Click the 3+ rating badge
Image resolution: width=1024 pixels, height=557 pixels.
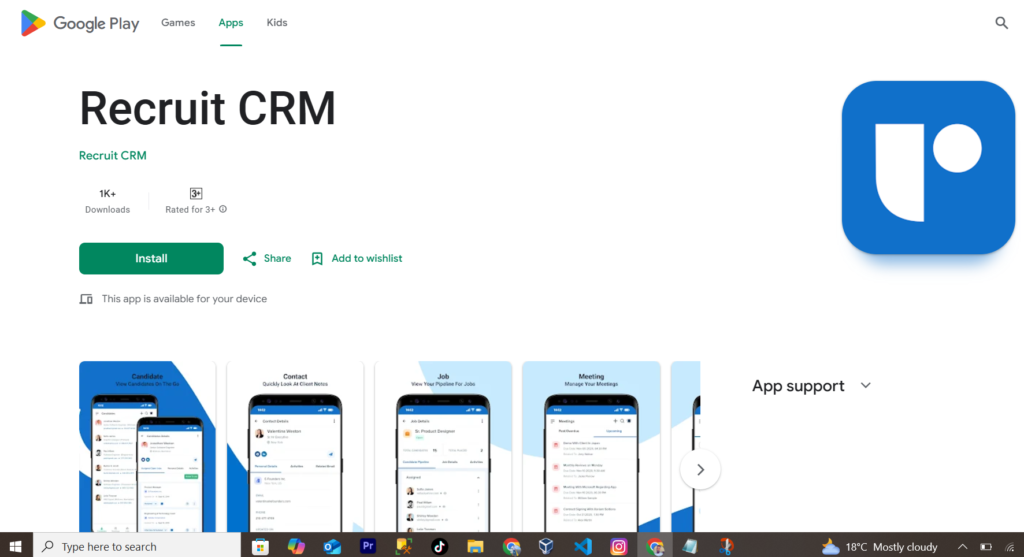[x=195, y=193]
